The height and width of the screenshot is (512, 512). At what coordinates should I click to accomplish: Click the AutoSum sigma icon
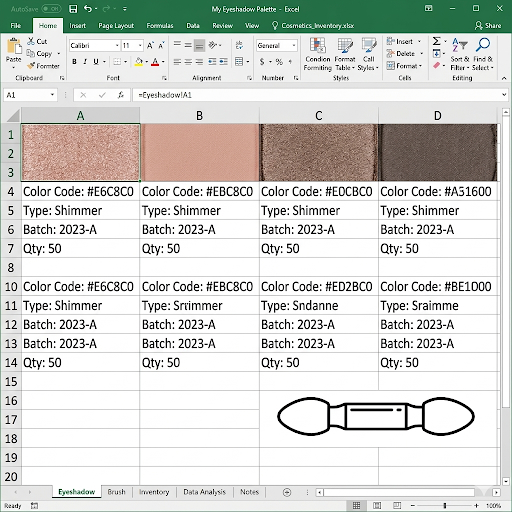[x=436, y=41]
